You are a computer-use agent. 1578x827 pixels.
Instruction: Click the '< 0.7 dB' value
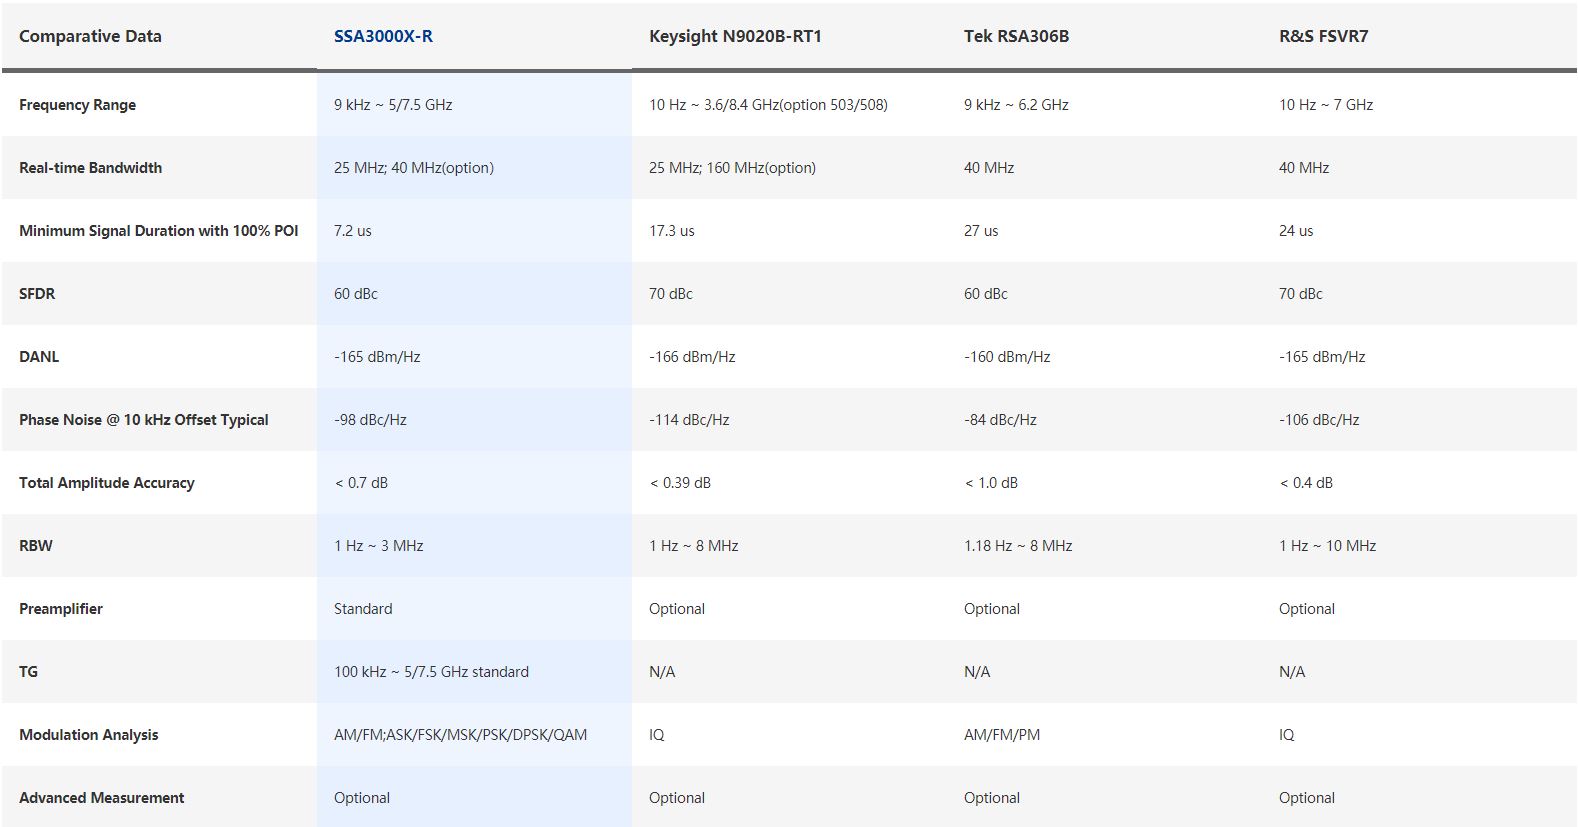tap(361, 483)
